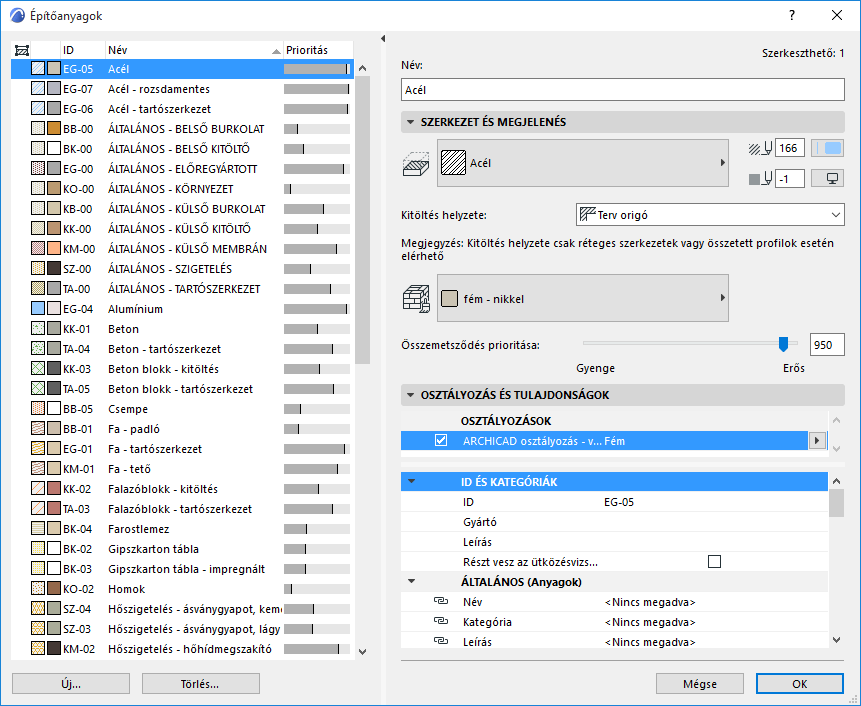This screenshot has height=706, width=861.
Task: Collapse ID ÉS KATEGÓRIÁK group
Action: [412, 481]
